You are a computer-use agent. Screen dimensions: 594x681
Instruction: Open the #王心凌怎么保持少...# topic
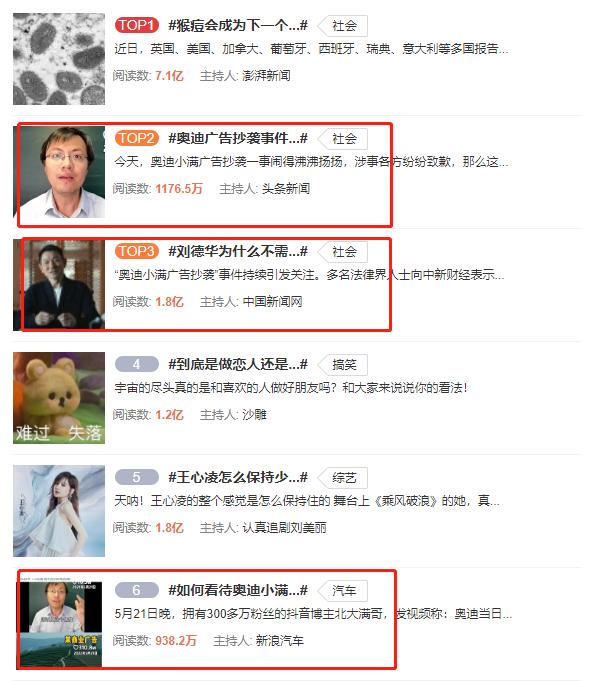(x=238, y=477)
